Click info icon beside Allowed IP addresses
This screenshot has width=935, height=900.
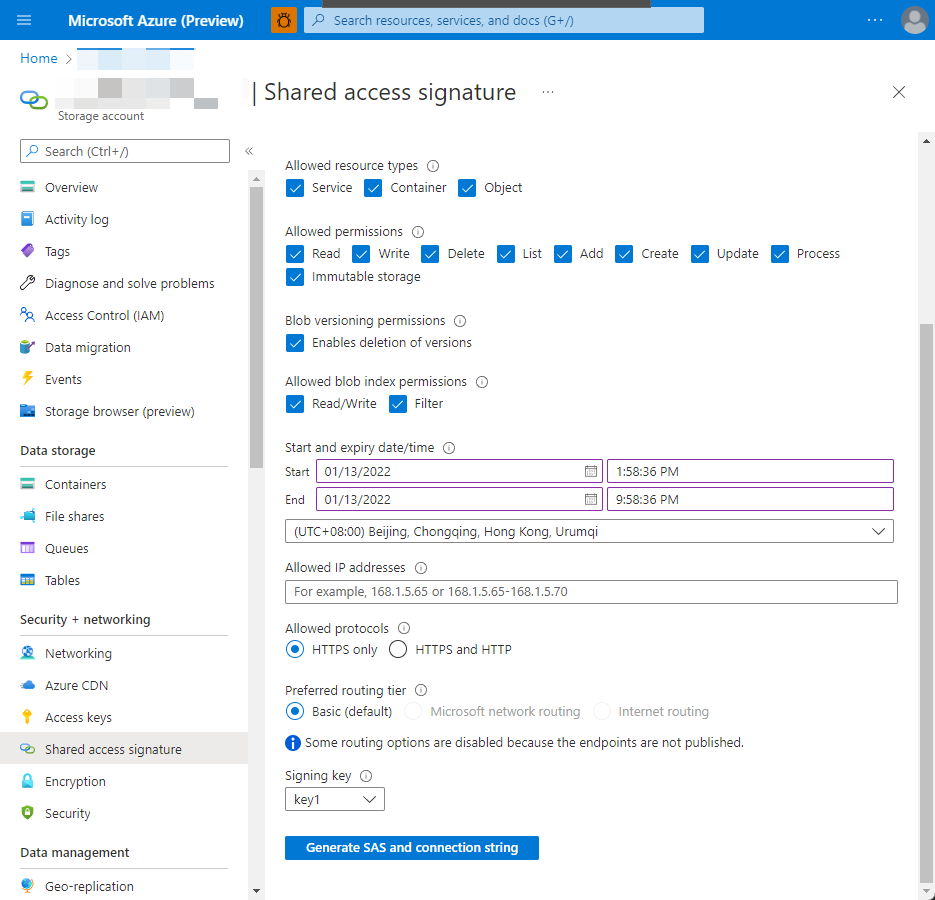point(421,568)
